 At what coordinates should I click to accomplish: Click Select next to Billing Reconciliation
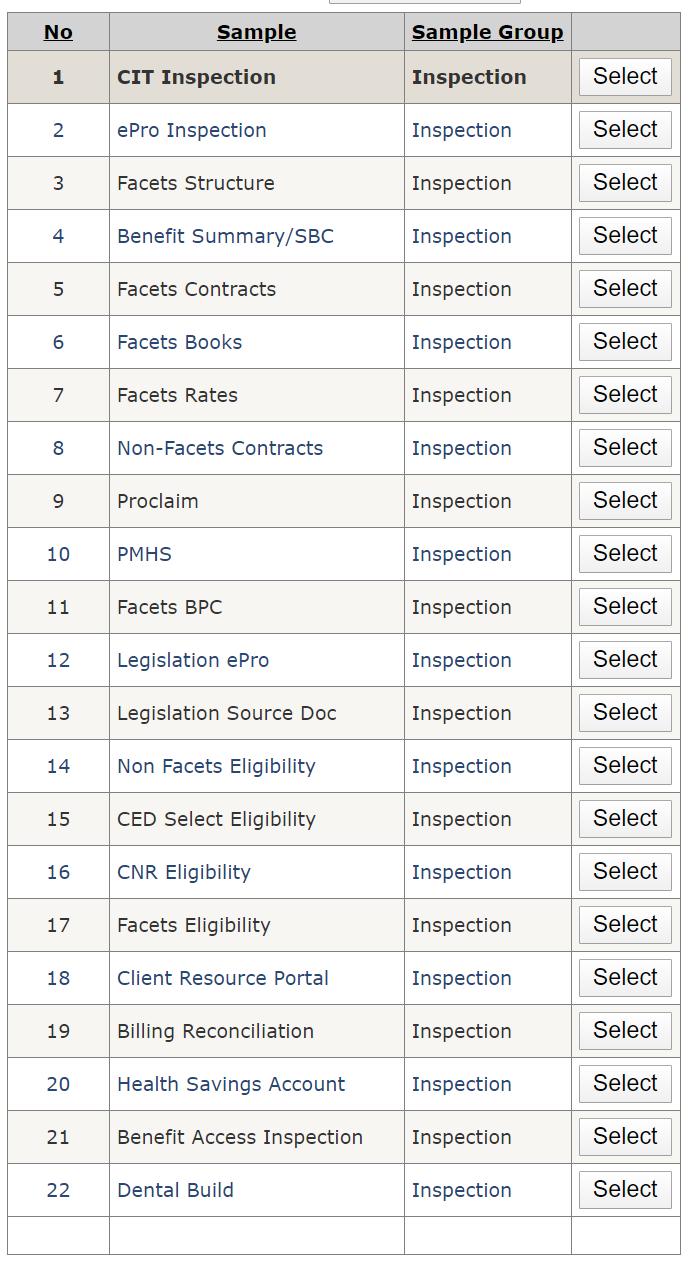pyautogui.click(x=625, y=1031)
